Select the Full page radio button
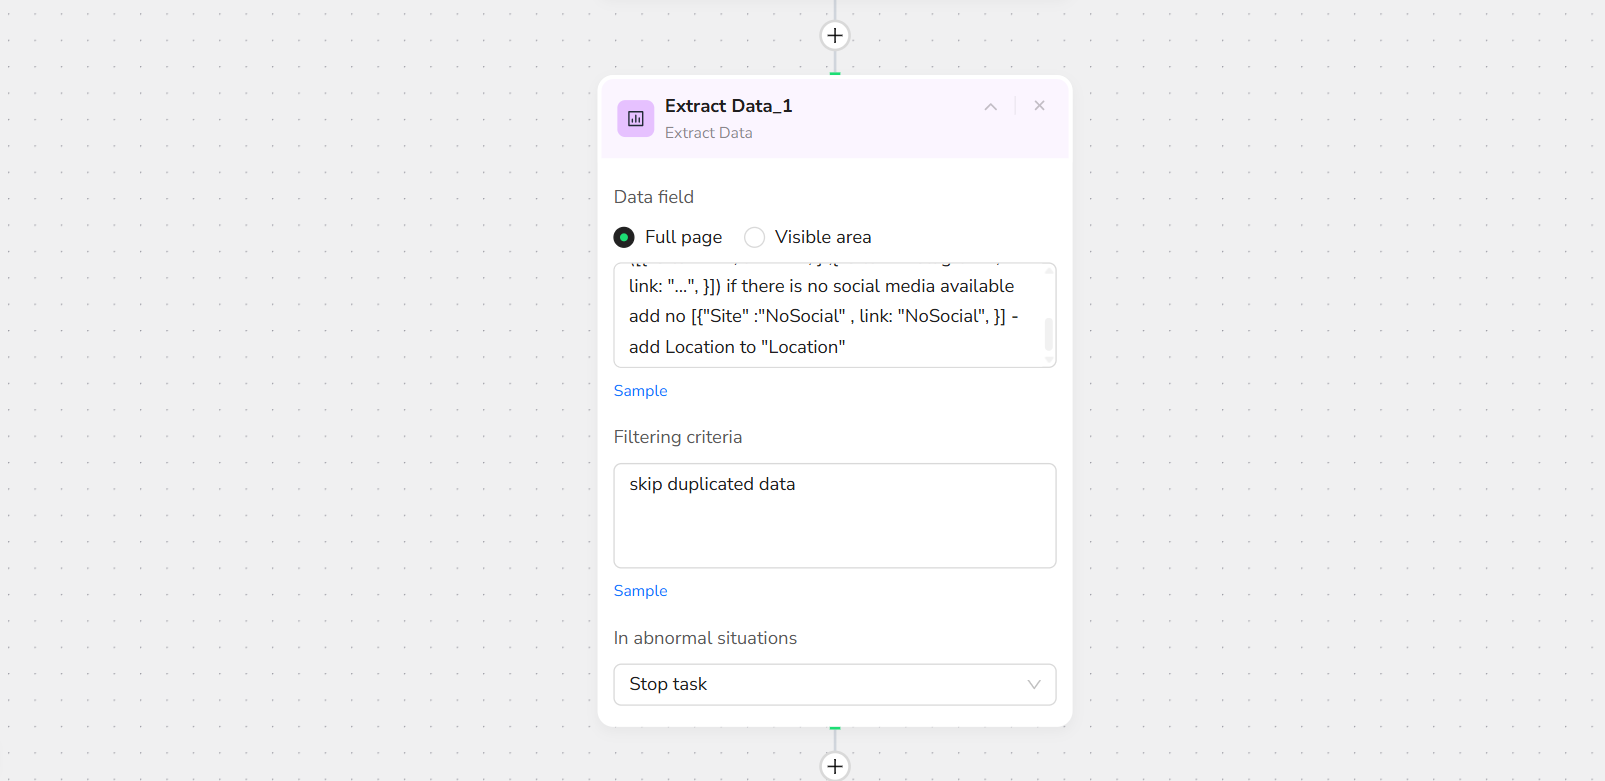1605x781 pixels. pos(624,237)
